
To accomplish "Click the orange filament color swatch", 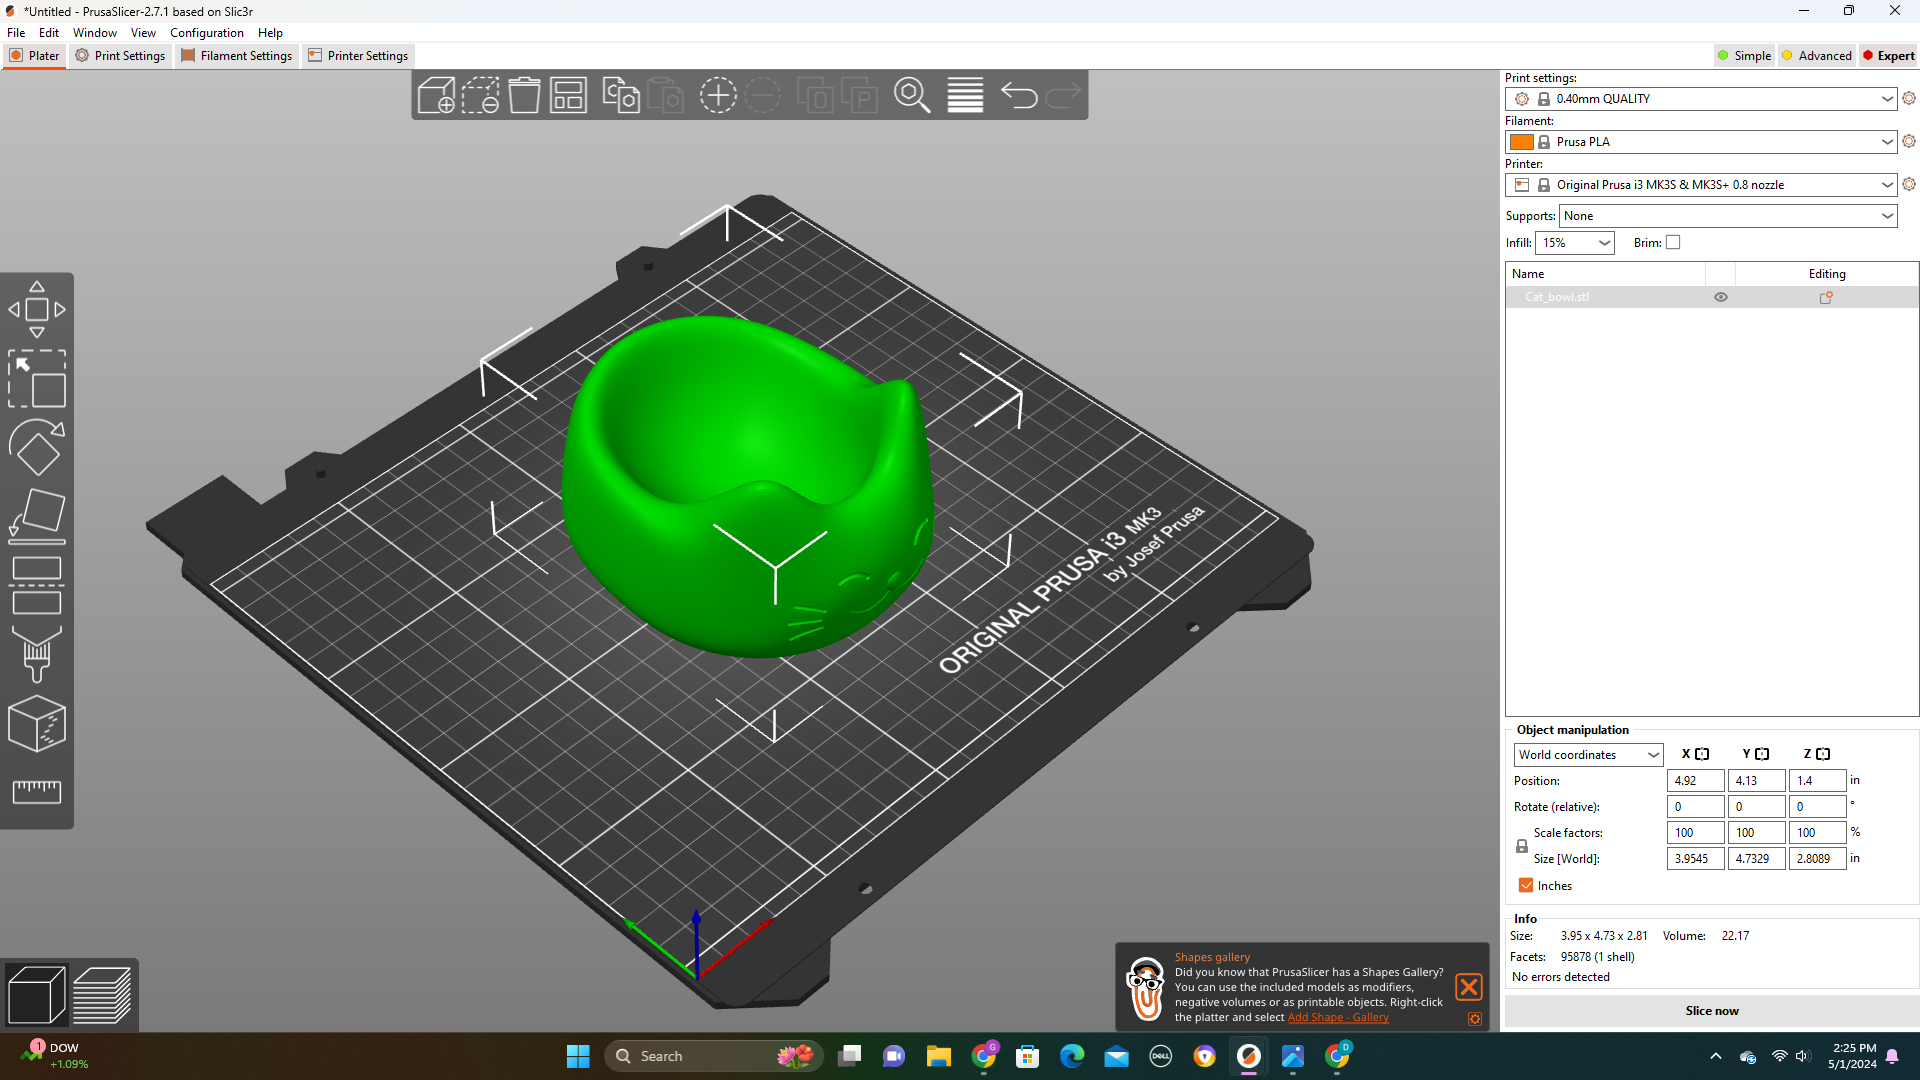I will (x=1522, y=142).
